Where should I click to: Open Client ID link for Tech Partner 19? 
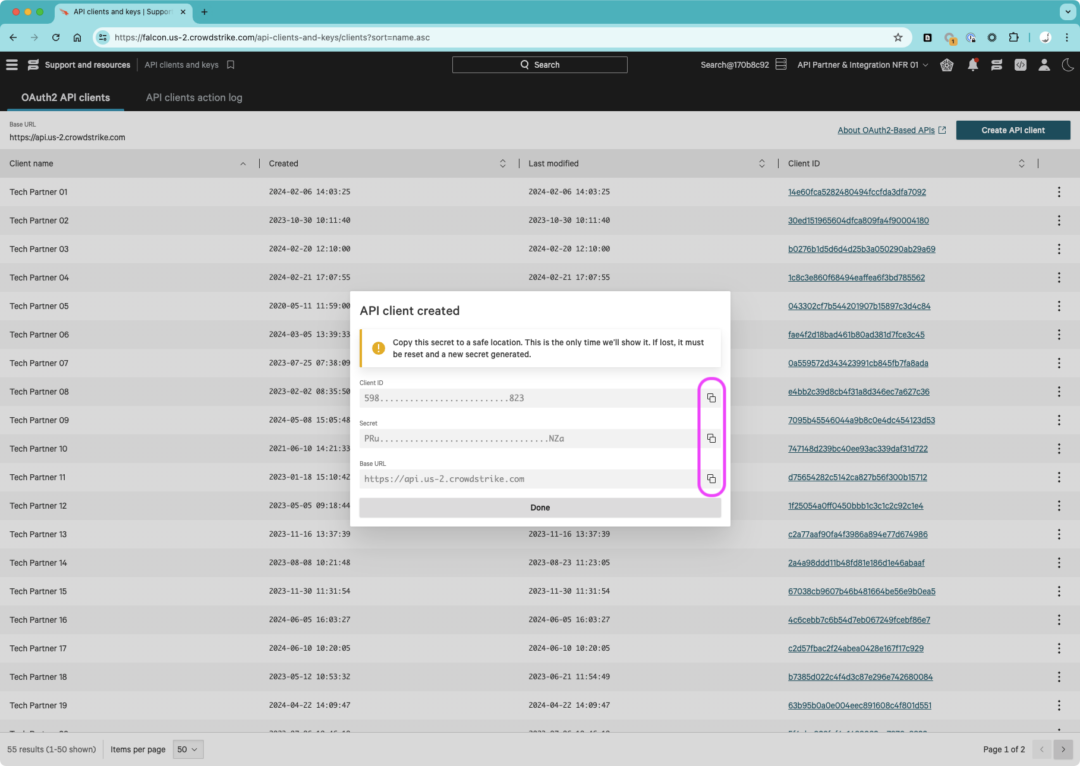click(x=860, y=705)
